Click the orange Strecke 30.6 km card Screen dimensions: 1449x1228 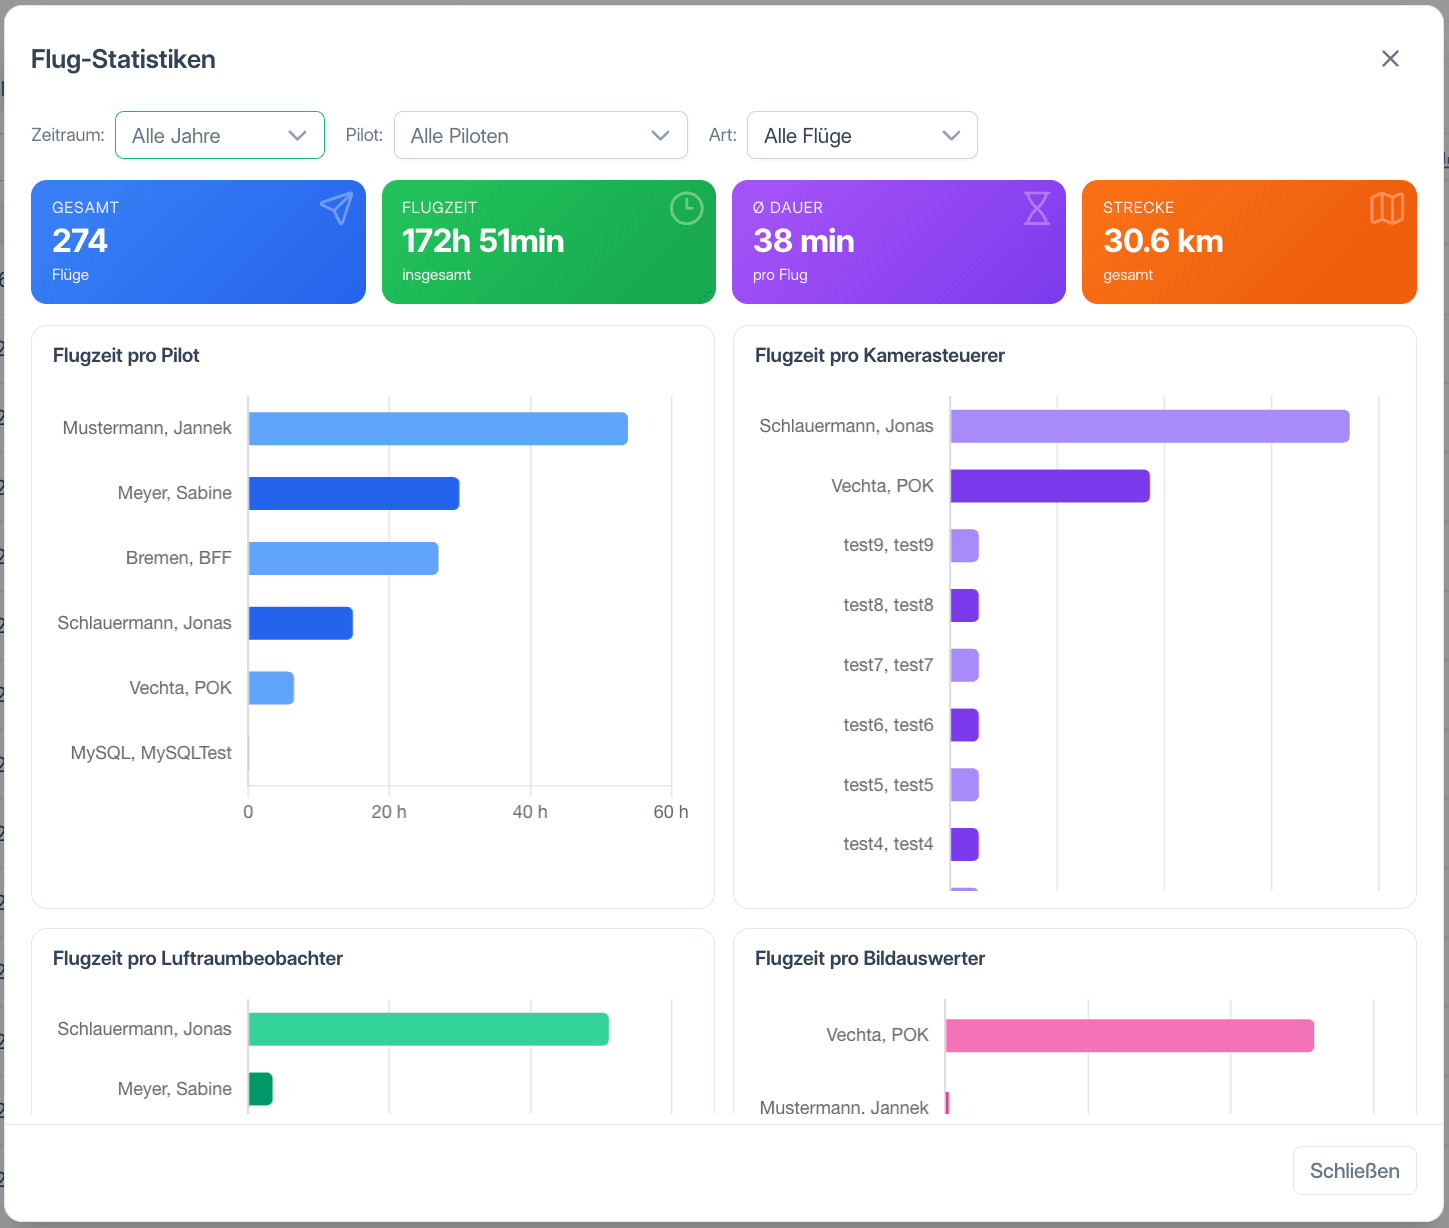[x=1249, y=242]
